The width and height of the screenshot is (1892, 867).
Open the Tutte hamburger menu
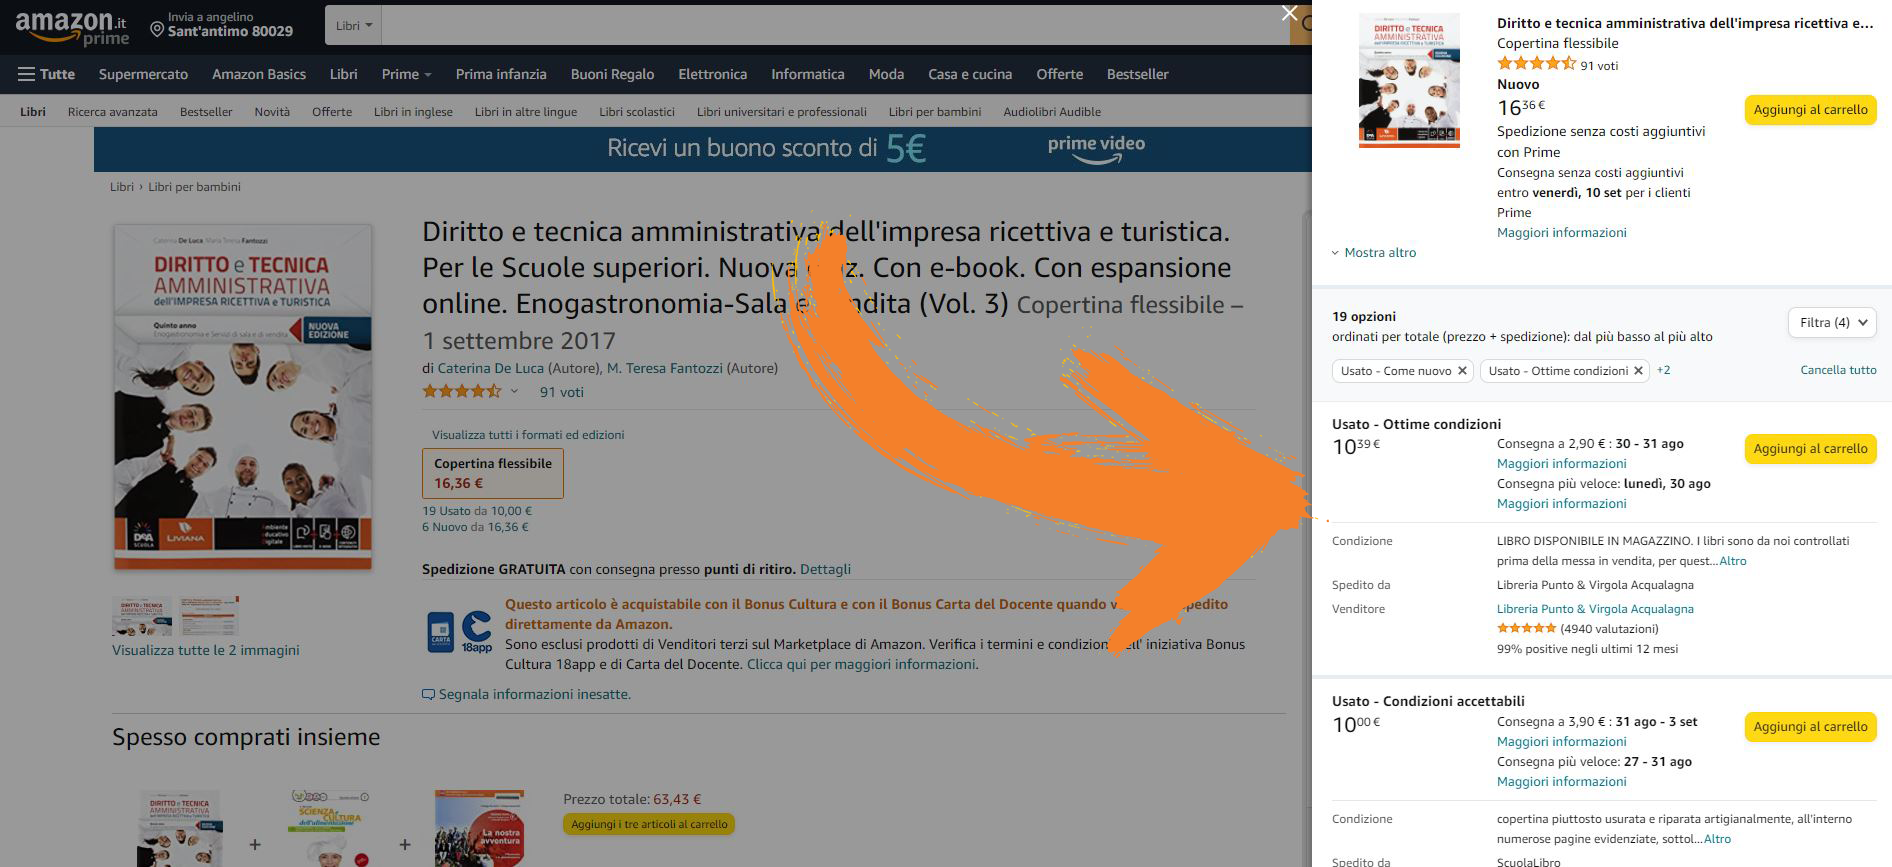46,74
